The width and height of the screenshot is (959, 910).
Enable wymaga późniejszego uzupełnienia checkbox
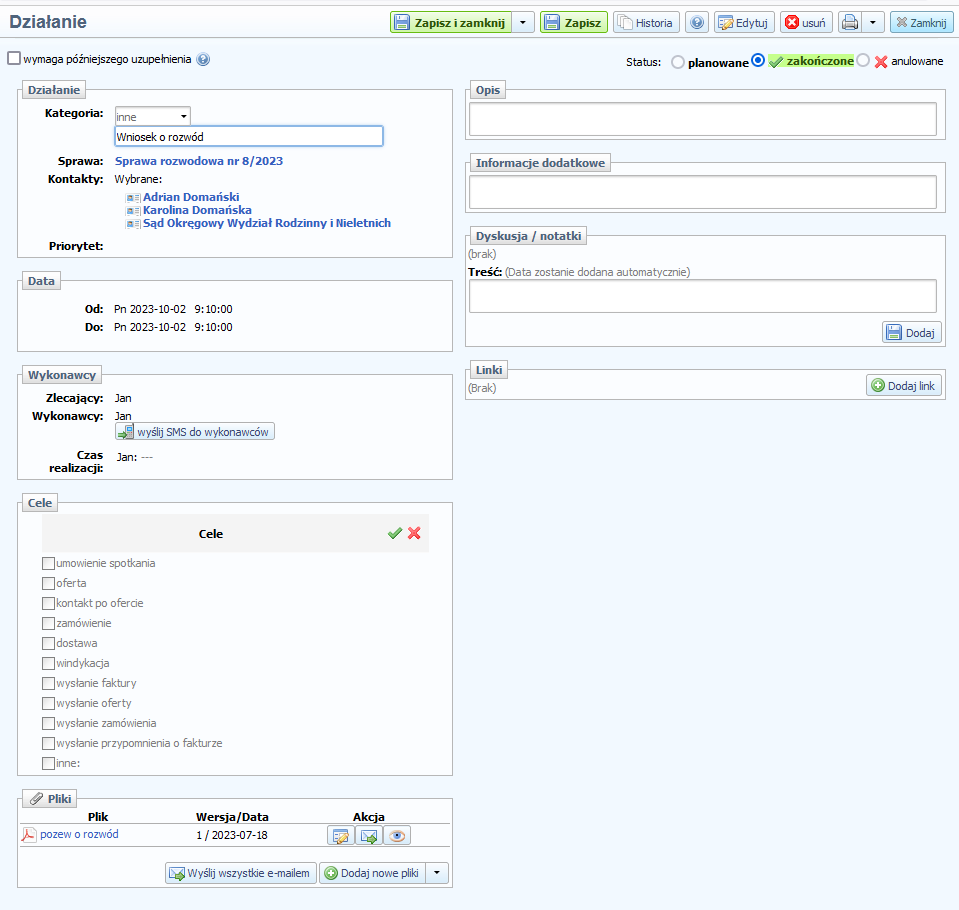coord(14,59)
